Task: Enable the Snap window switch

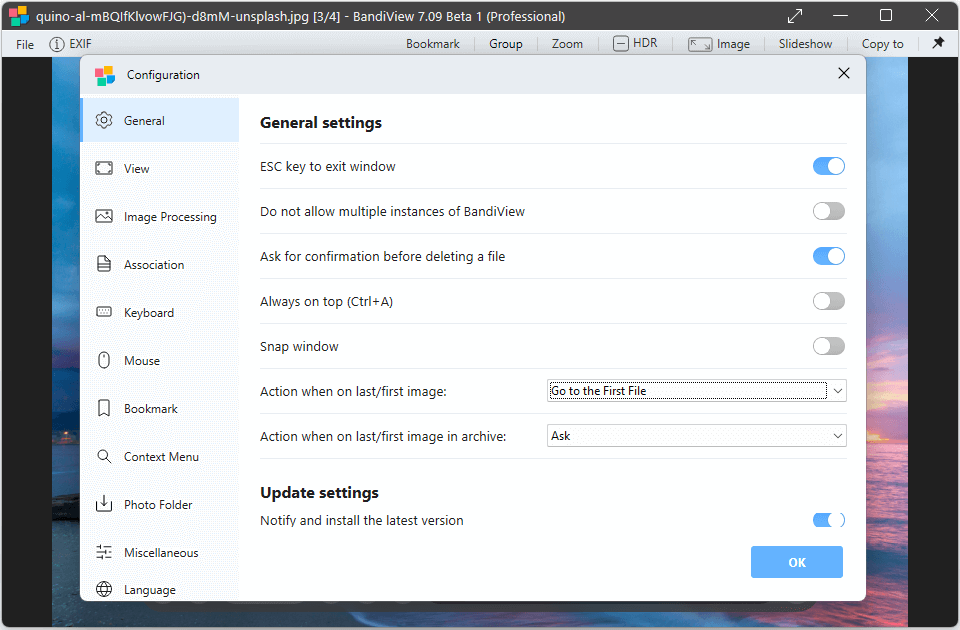Action: (828, 346)
